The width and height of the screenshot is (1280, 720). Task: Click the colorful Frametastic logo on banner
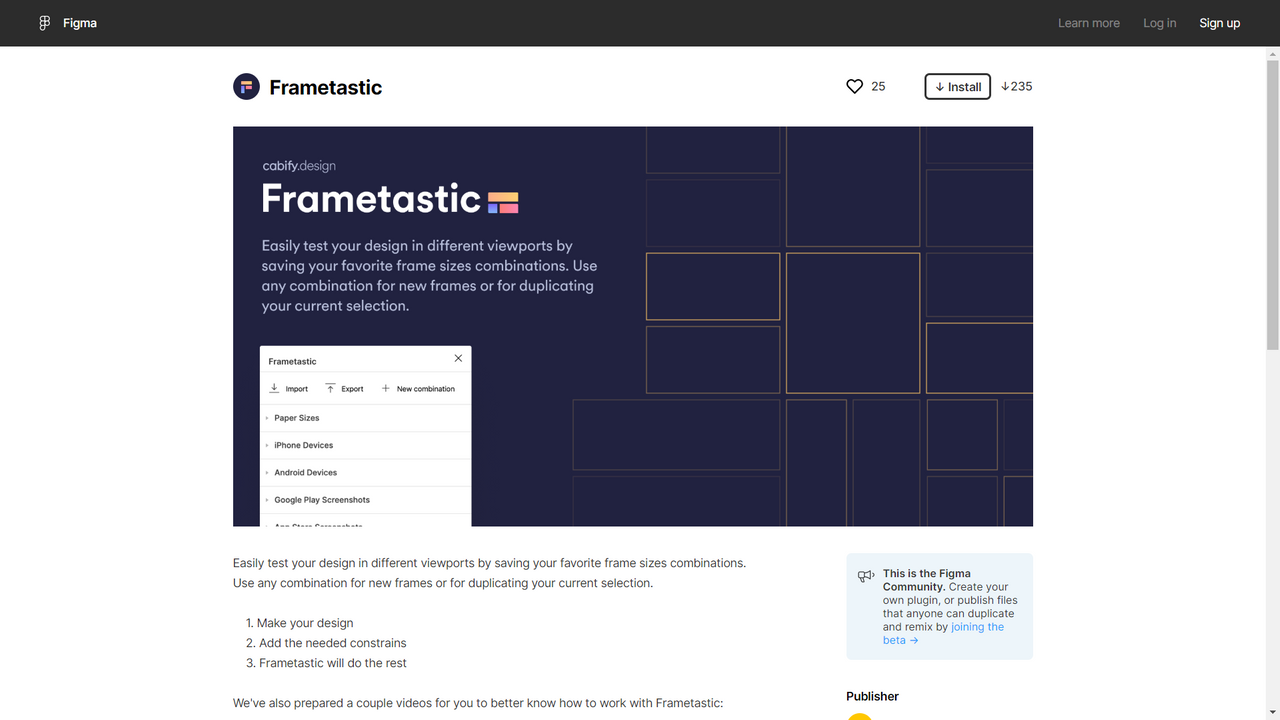pos(503,203)
